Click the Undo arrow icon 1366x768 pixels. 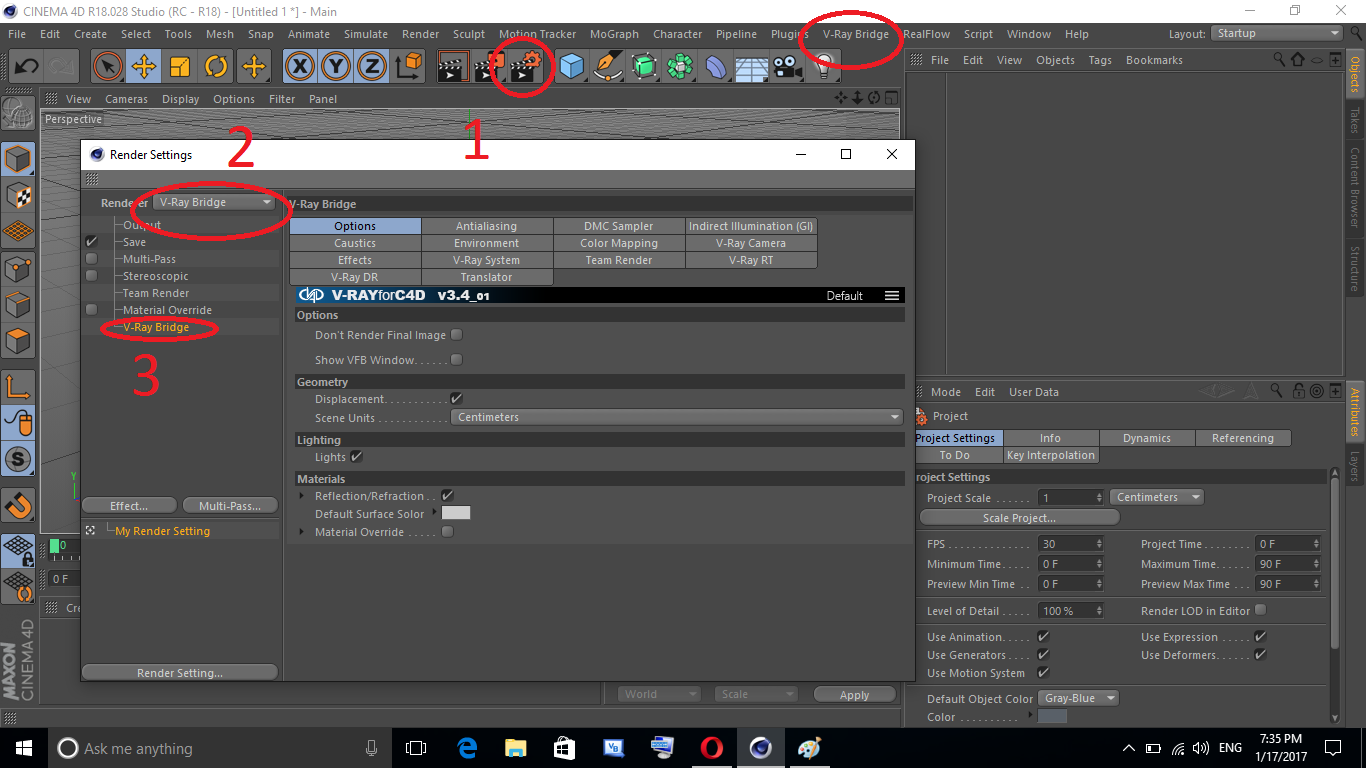27,67
